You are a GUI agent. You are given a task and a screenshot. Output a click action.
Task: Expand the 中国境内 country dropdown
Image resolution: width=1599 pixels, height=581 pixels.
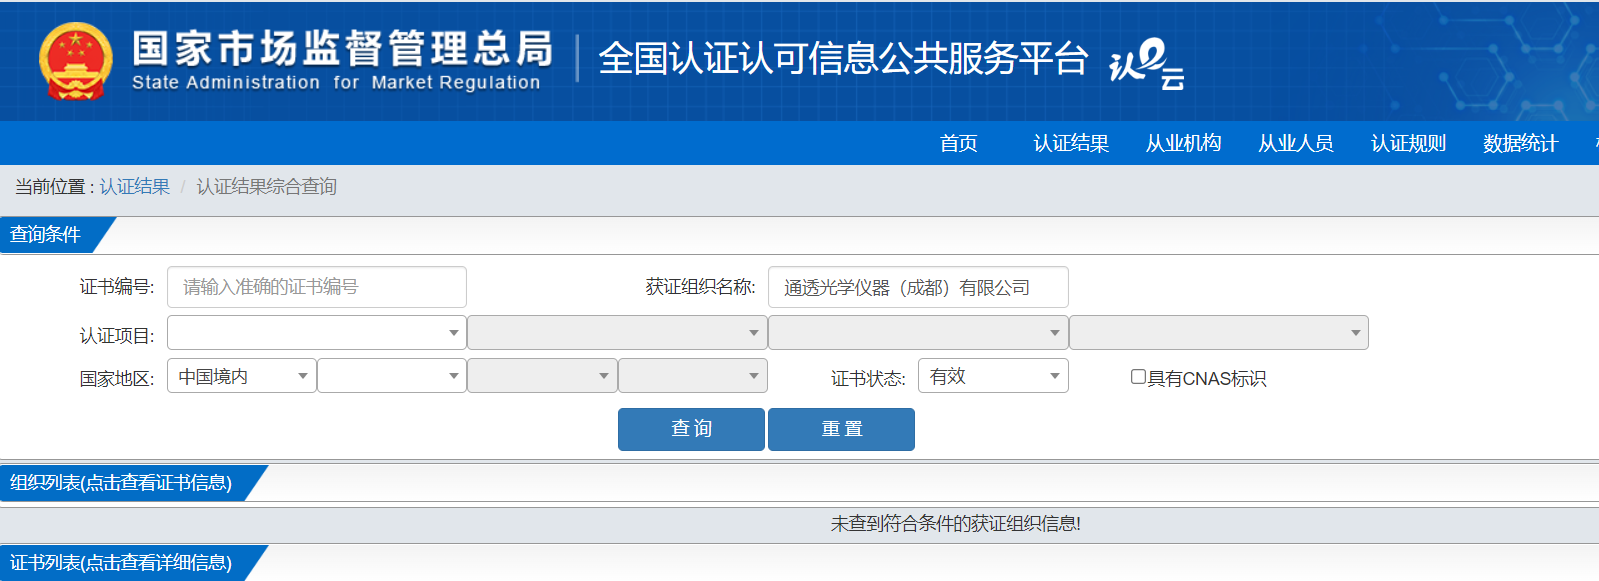pyautogui.click(x=242, y=376)
